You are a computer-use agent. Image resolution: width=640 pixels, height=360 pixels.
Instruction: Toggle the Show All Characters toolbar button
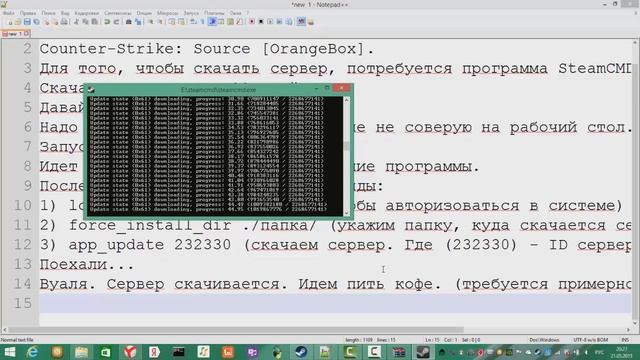click(x=202, y=22)
